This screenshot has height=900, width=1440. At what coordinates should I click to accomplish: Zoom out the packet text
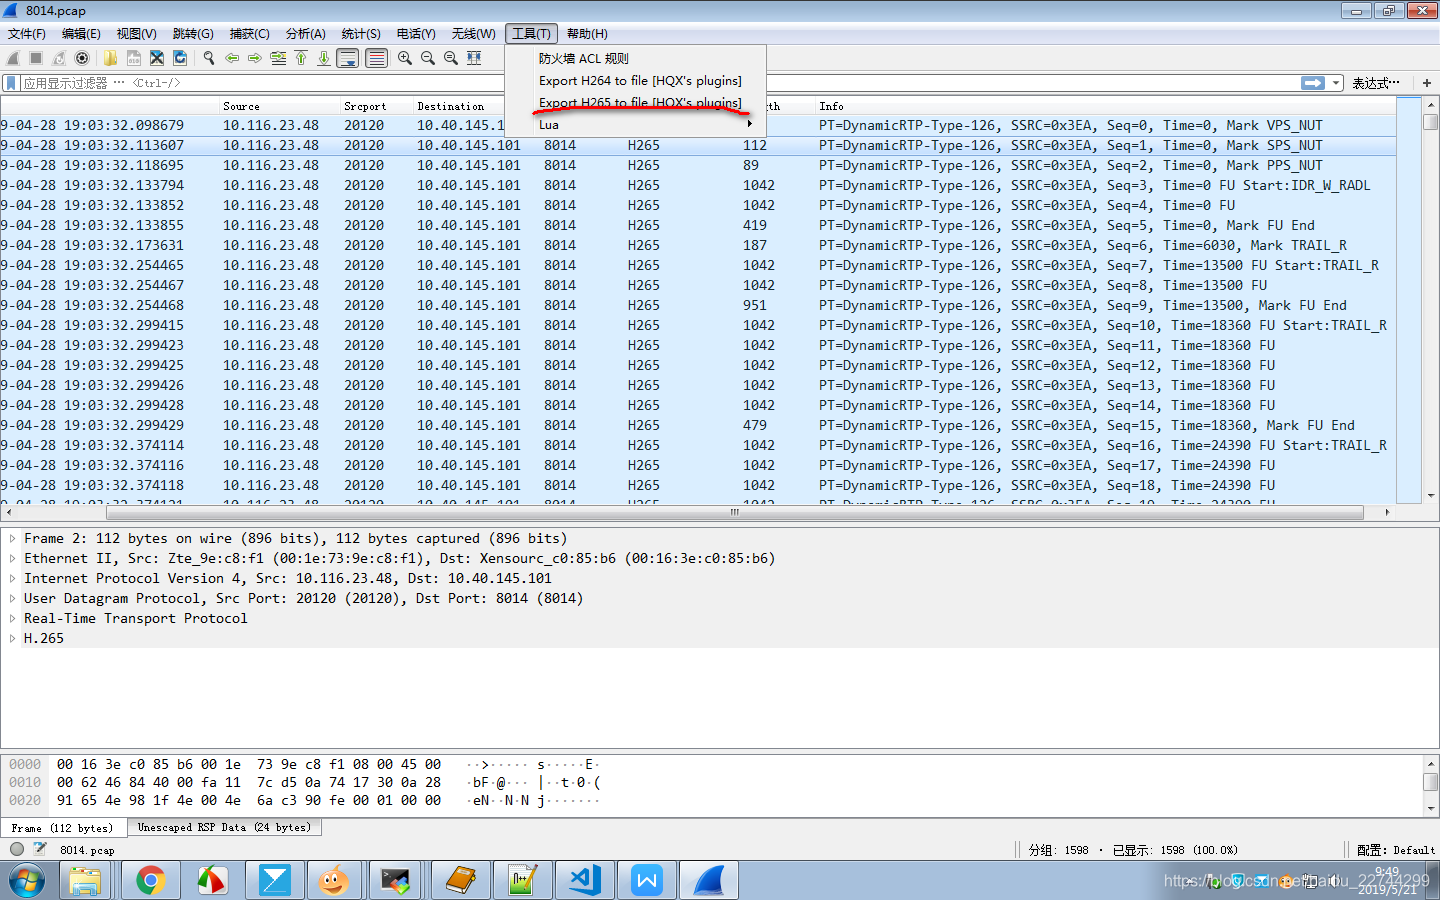428,58
